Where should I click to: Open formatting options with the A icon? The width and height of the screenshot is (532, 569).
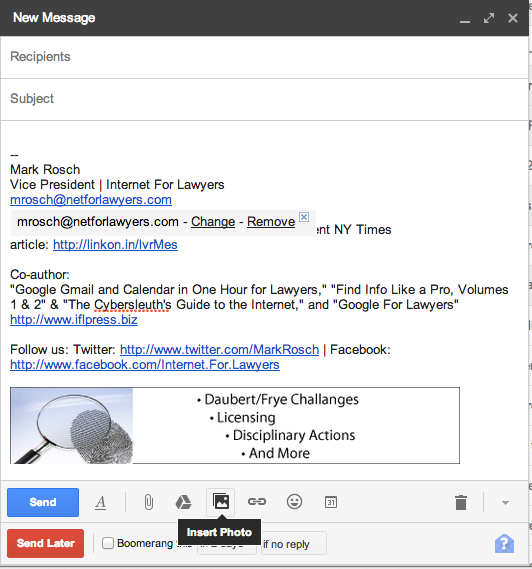click(x=101, y=503)
